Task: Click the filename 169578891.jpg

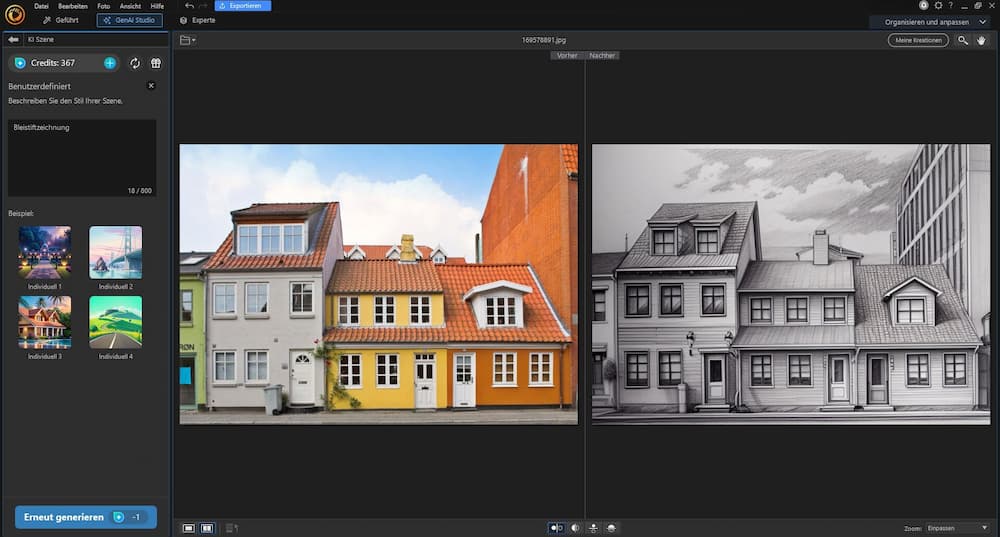Action: click(x=543, y=40)
